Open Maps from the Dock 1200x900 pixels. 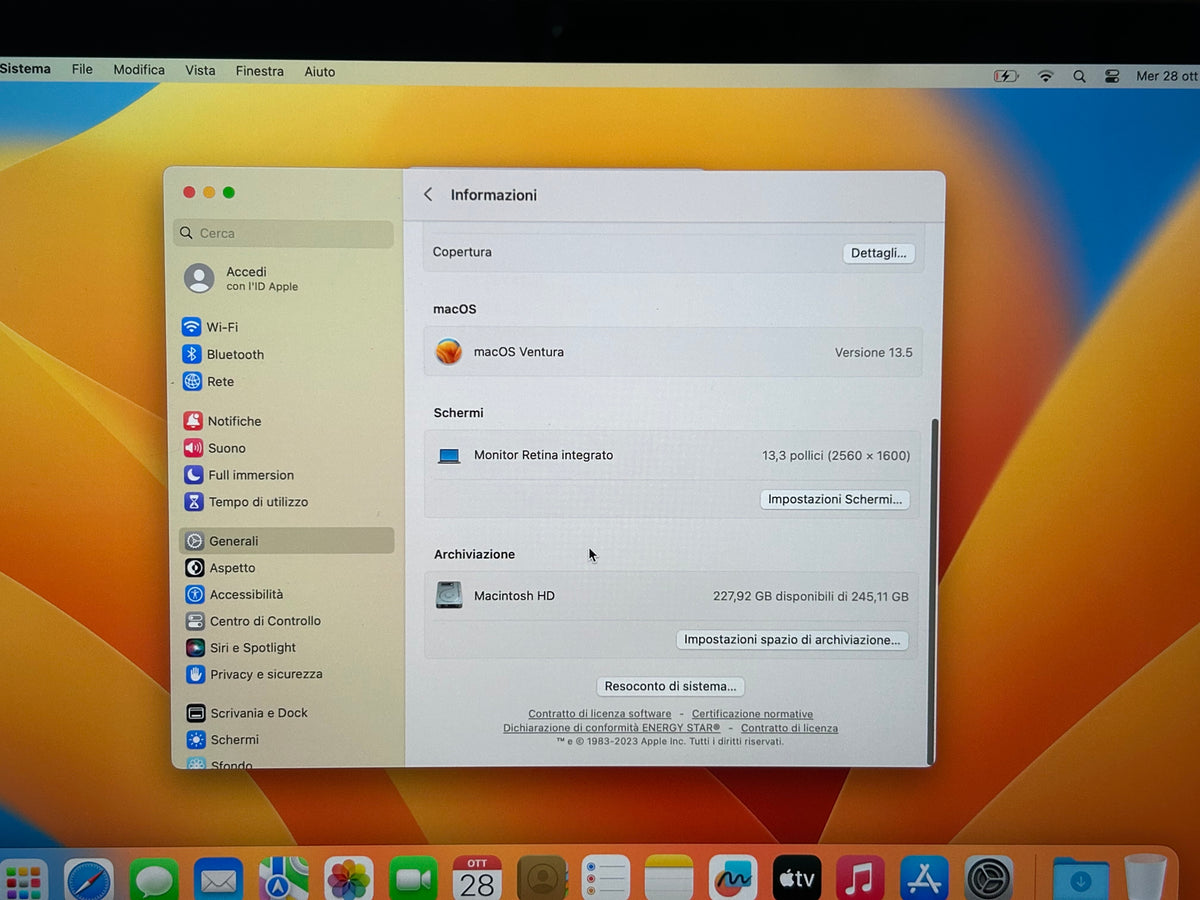284,880
